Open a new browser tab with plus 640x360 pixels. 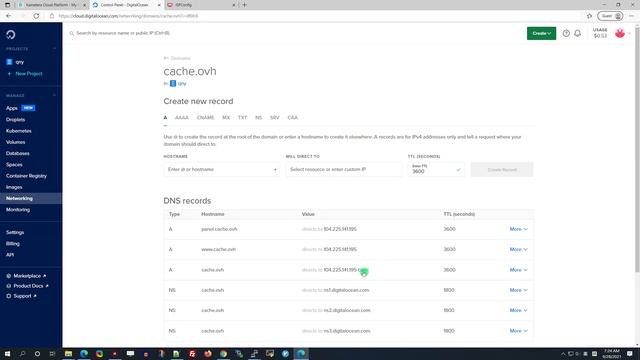click(x=244, y=5)
